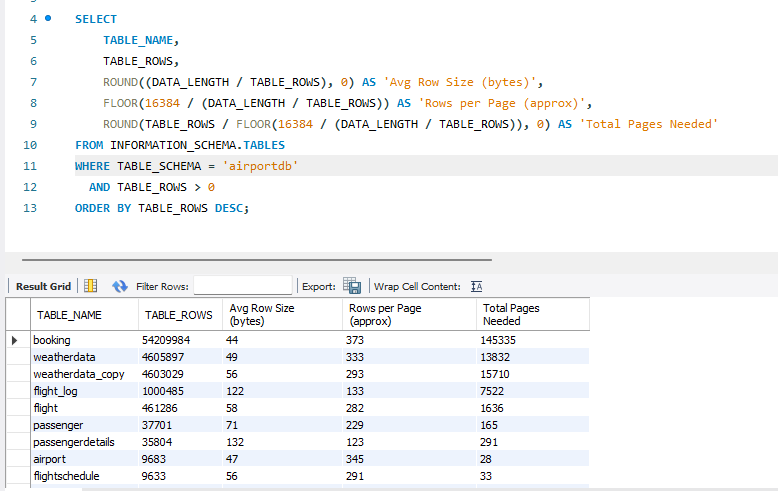The height and width of the screenshot is (491, 778).
Task: Click the blue statement marker on line 4
Action: (47, 19)
